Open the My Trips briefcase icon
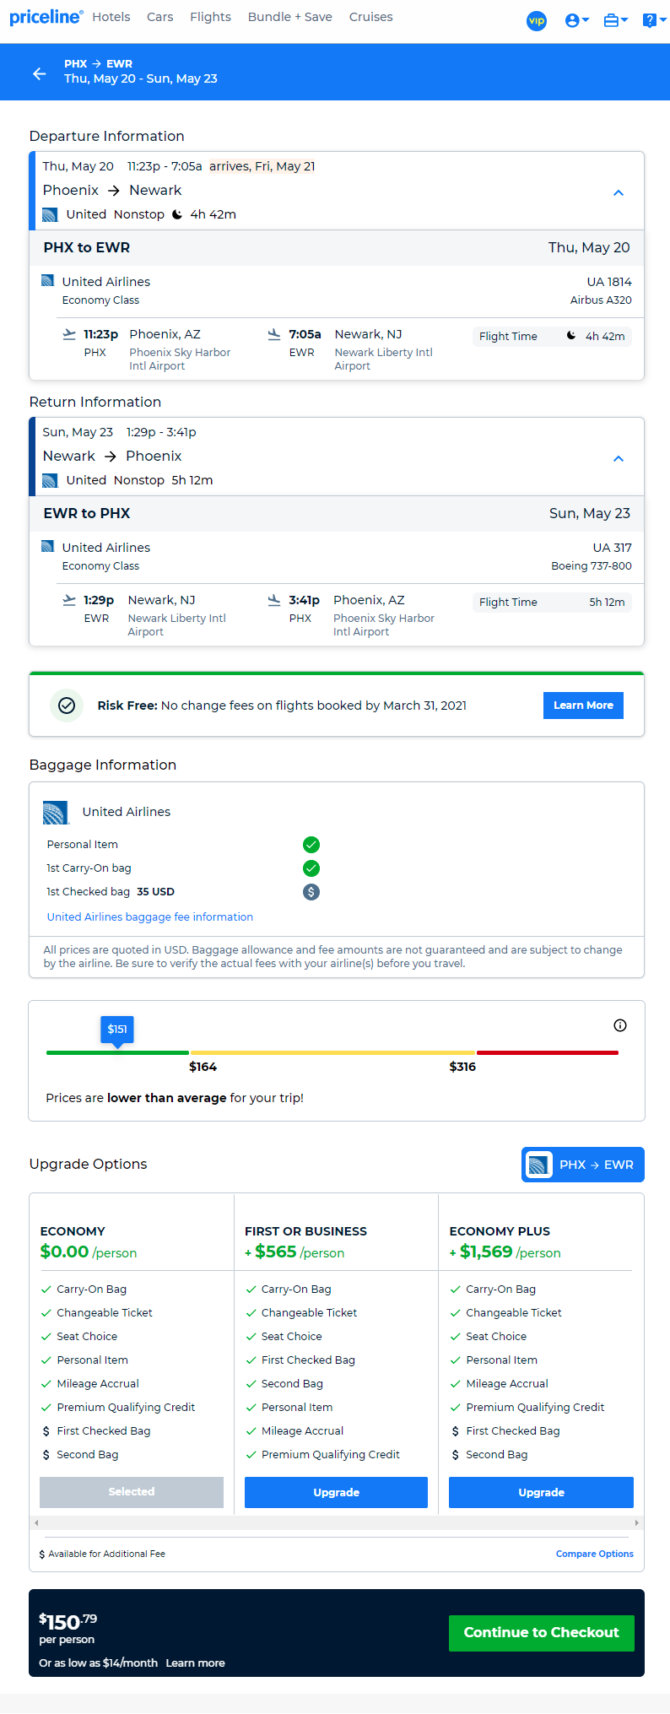The height and width of the screenshot is (1714, 670). (x=616, y=20)
